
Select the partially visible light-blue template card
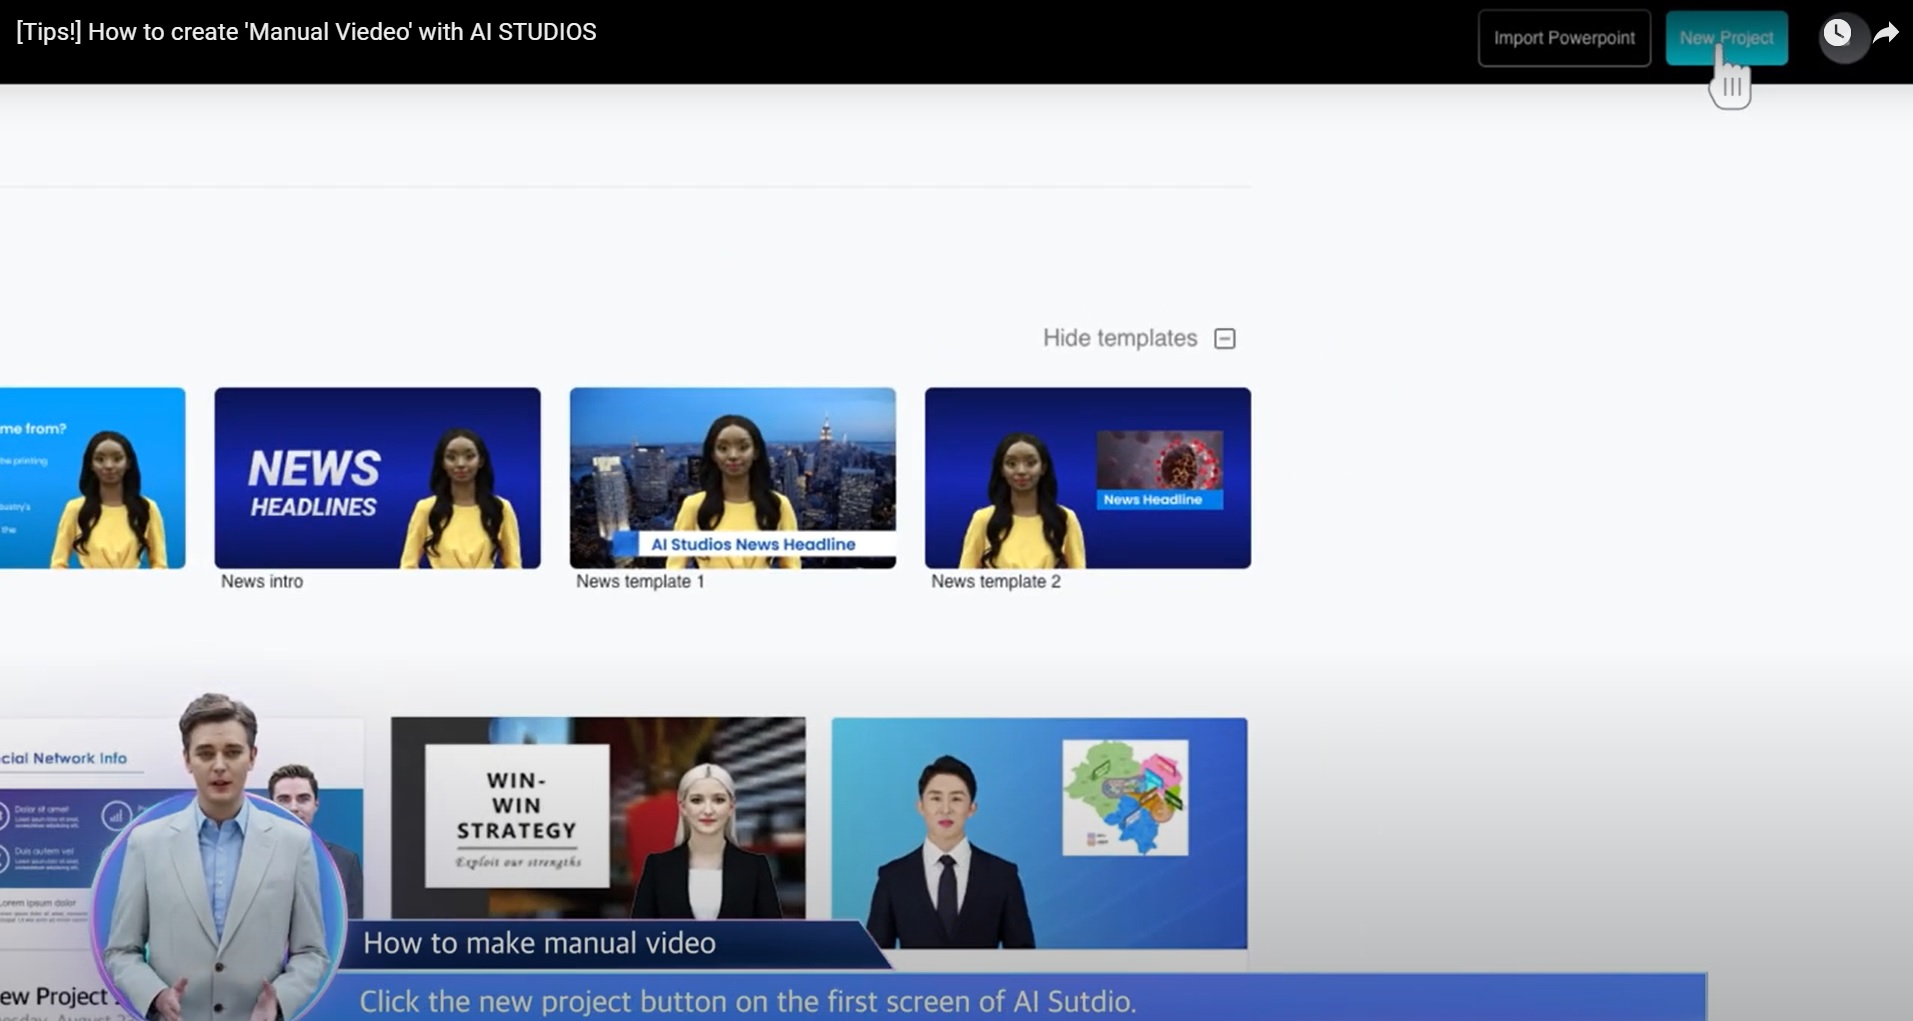pyautogui.click(x=92, y=478)
